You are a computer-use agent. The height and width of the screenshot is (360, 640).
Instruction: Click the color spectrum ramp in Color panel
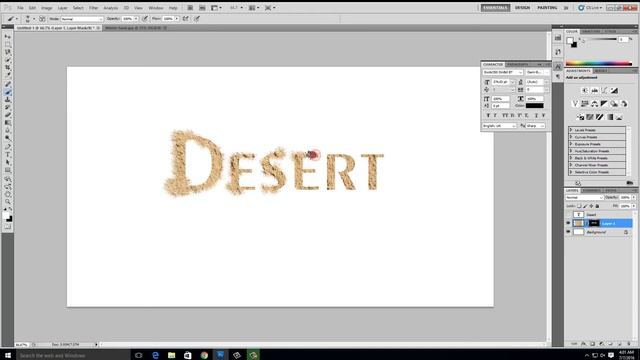pyautogui.click(x=598, y=63)
